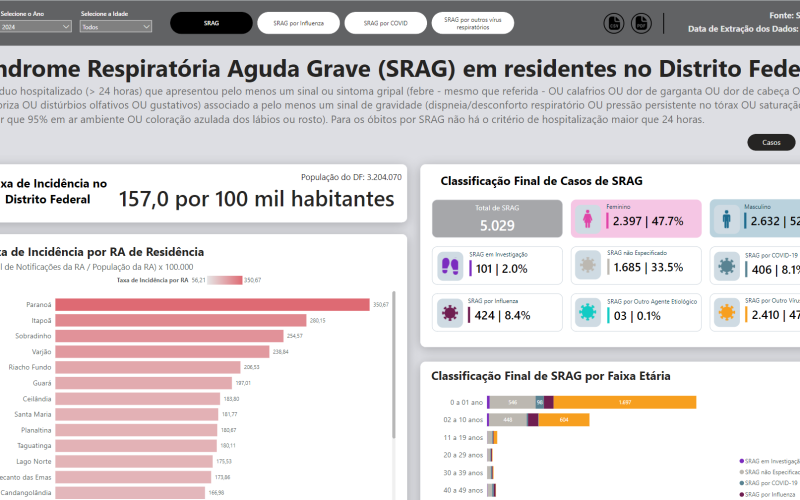
Task: Click the footprints icon for SRAG em Investigação
Action: click(x=450, y=266)
